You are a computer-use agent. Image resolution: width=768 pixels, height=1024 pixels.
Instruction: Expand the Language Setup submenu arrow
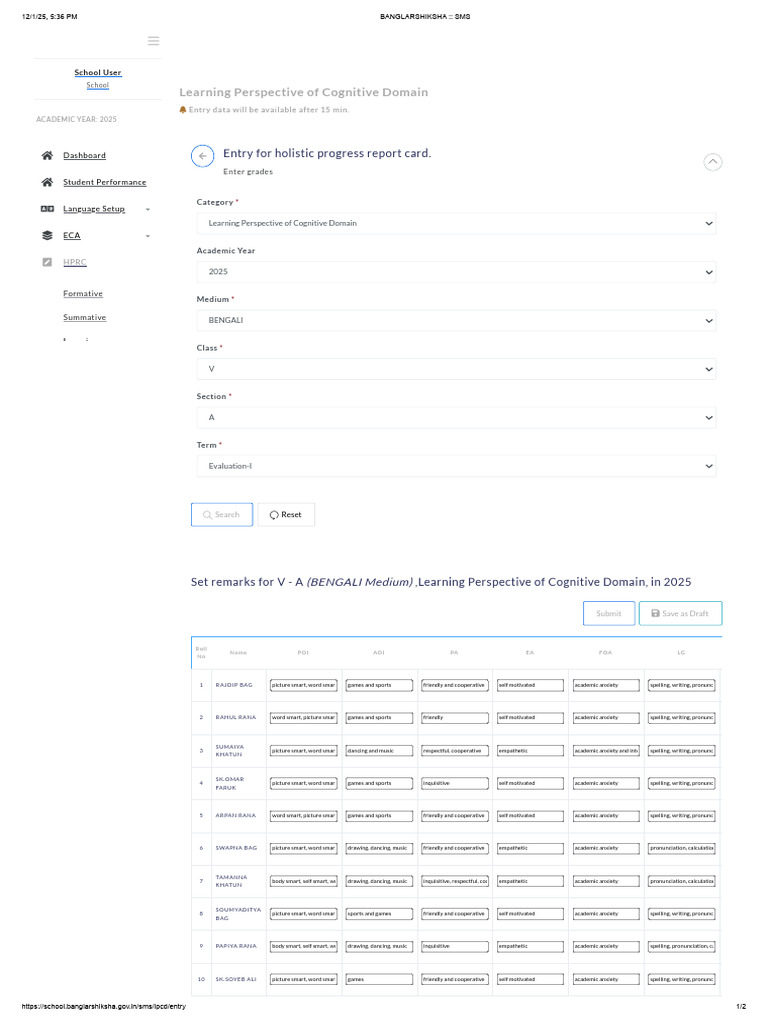(x=148, y=210)
